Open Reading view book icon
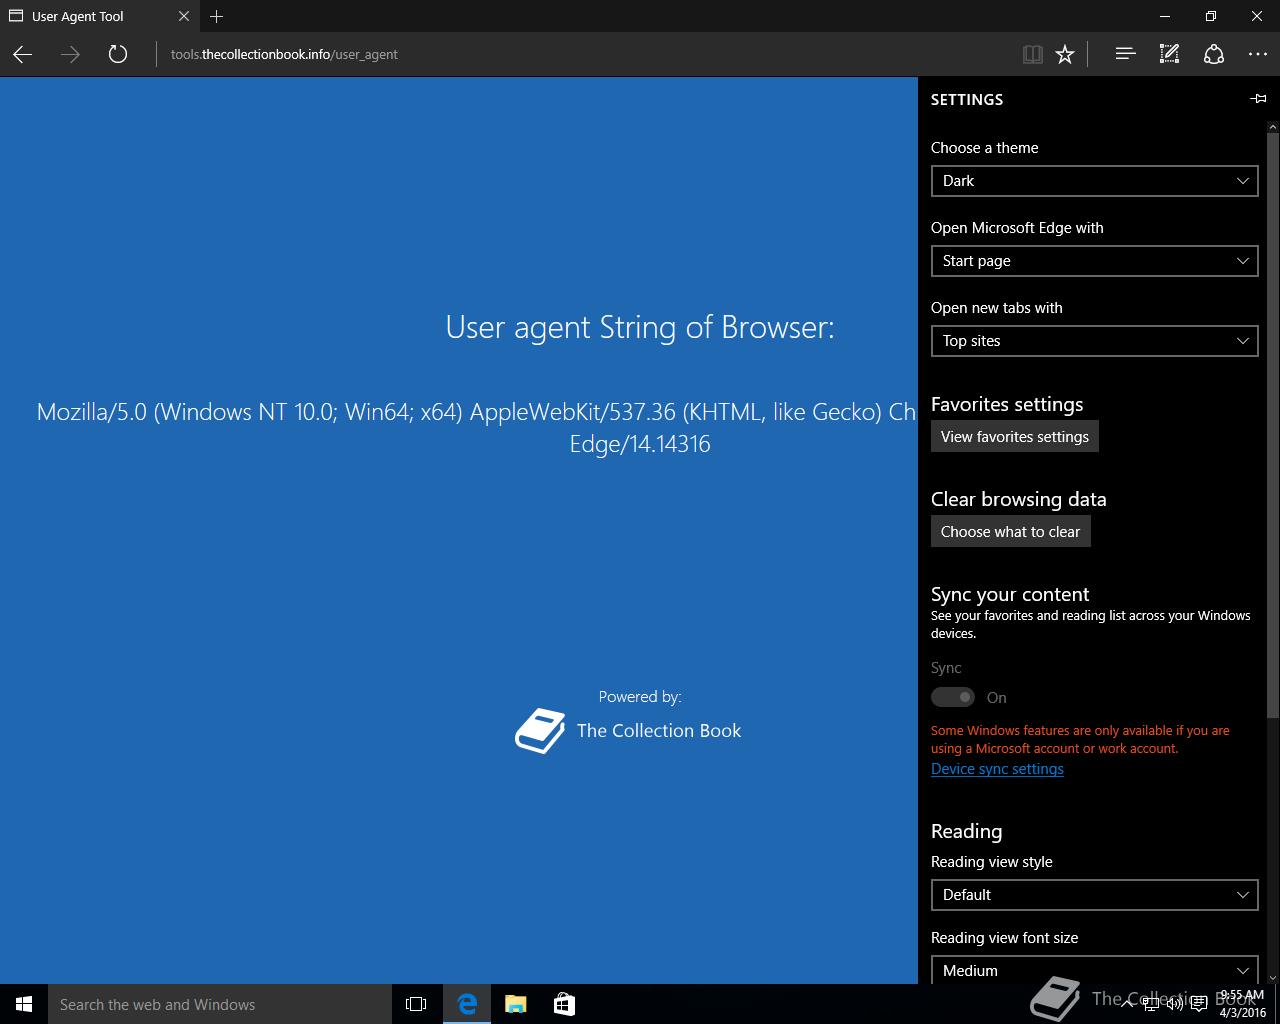 tap(1033, 54)
